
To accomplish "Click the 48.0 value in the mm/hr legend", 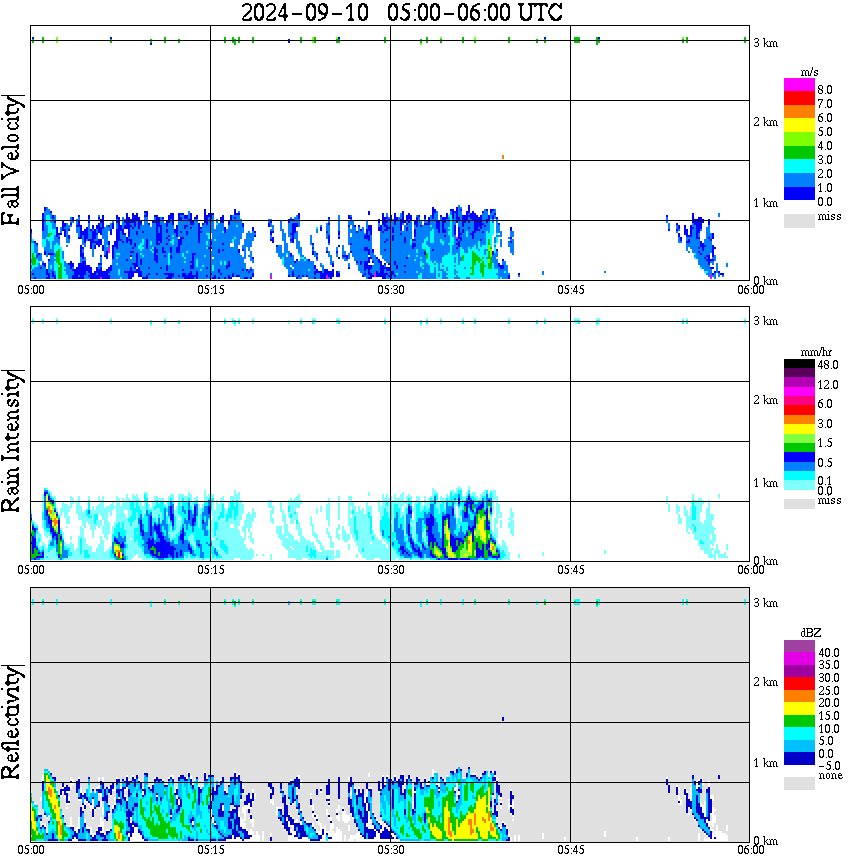I will click(828, 365).
